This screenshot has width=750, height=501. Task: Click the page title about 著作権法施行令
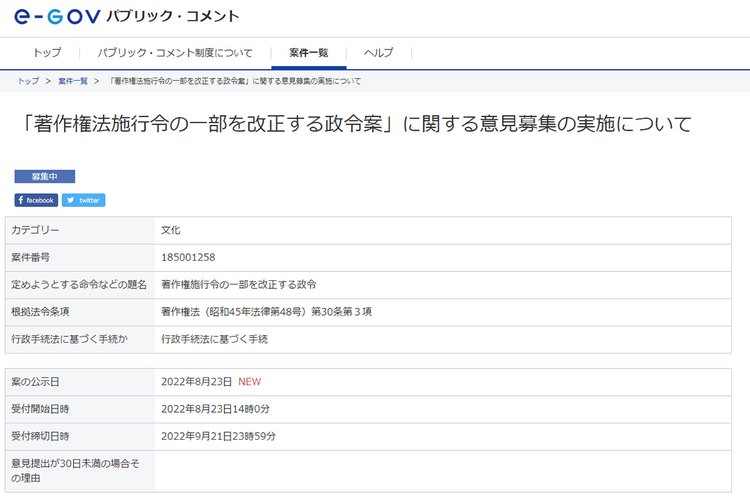pyautogui.click(x=356, y=125)
